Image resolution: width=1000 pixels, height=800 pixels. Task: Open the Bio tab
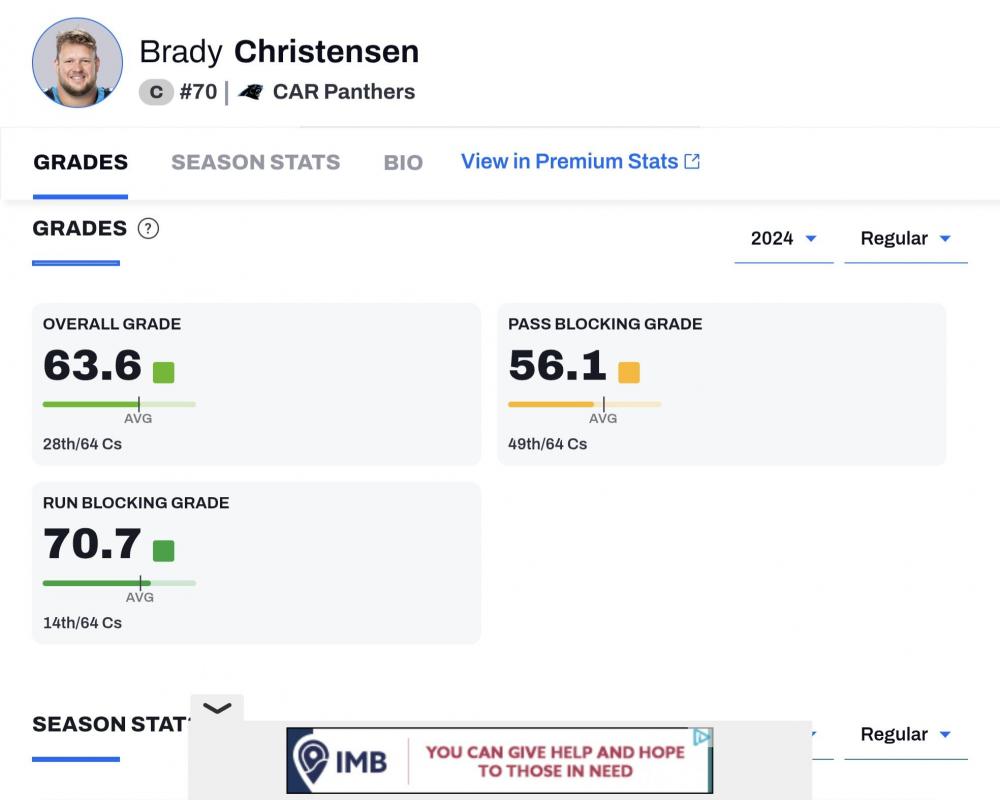point(403,162)
